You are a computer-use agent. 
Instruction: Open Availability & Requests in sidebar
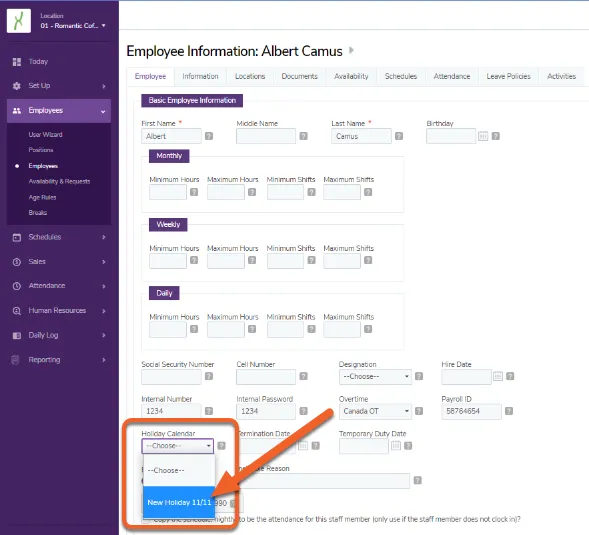59,181
